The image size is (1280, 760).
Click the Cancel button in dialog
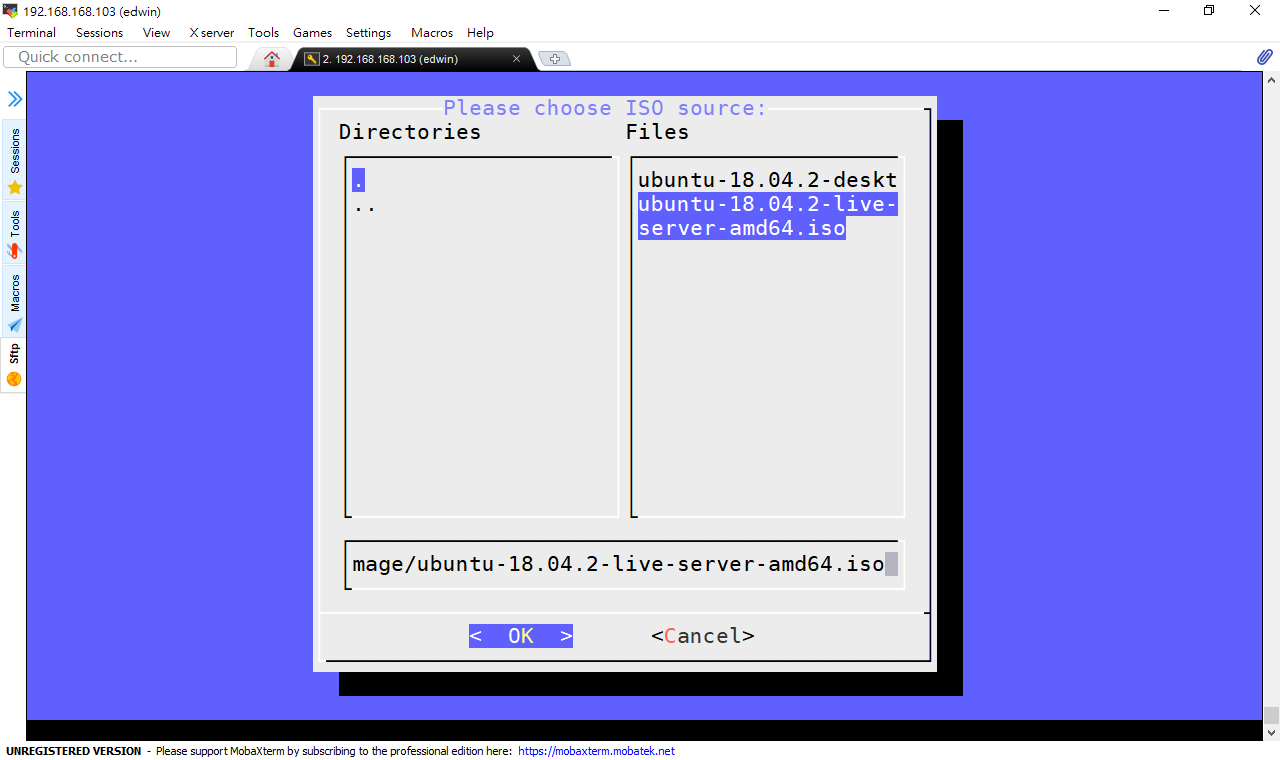coord(703,636)
